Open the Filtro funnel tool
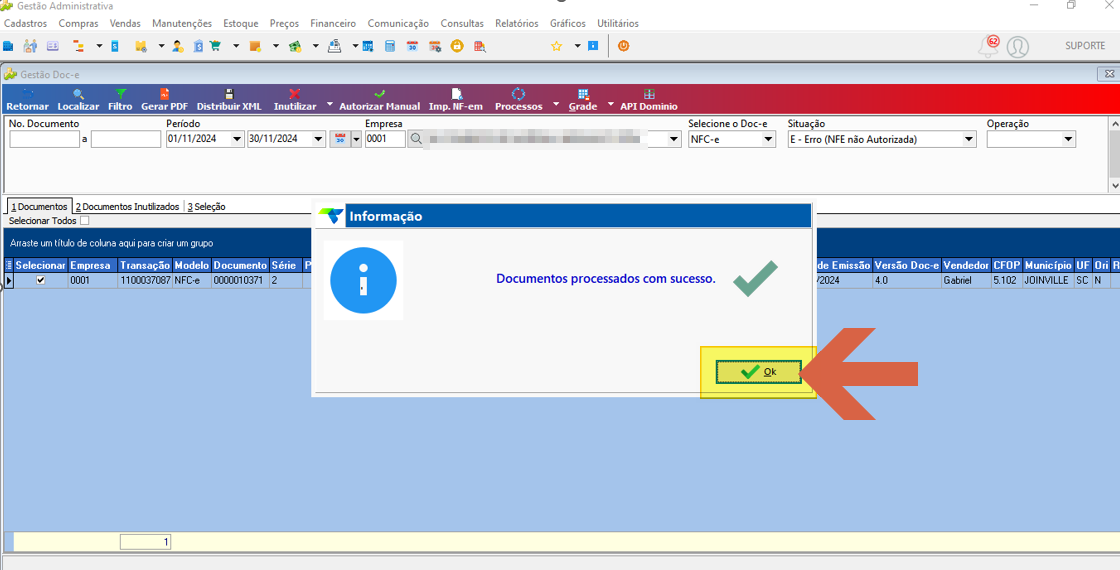The image size is (1120, 570). (x=121, y=100)
